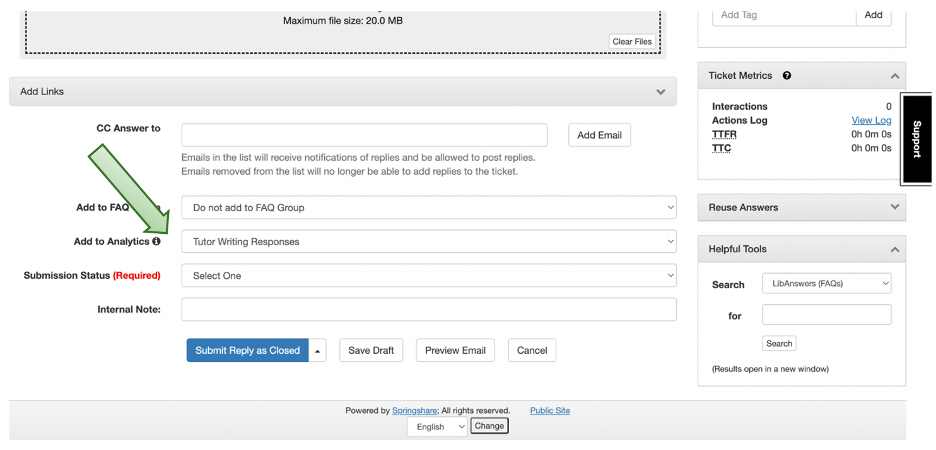Screen dimensions: 936x450
Task: Open the Submit Reply split-button caret
Action: click(318, 351)
